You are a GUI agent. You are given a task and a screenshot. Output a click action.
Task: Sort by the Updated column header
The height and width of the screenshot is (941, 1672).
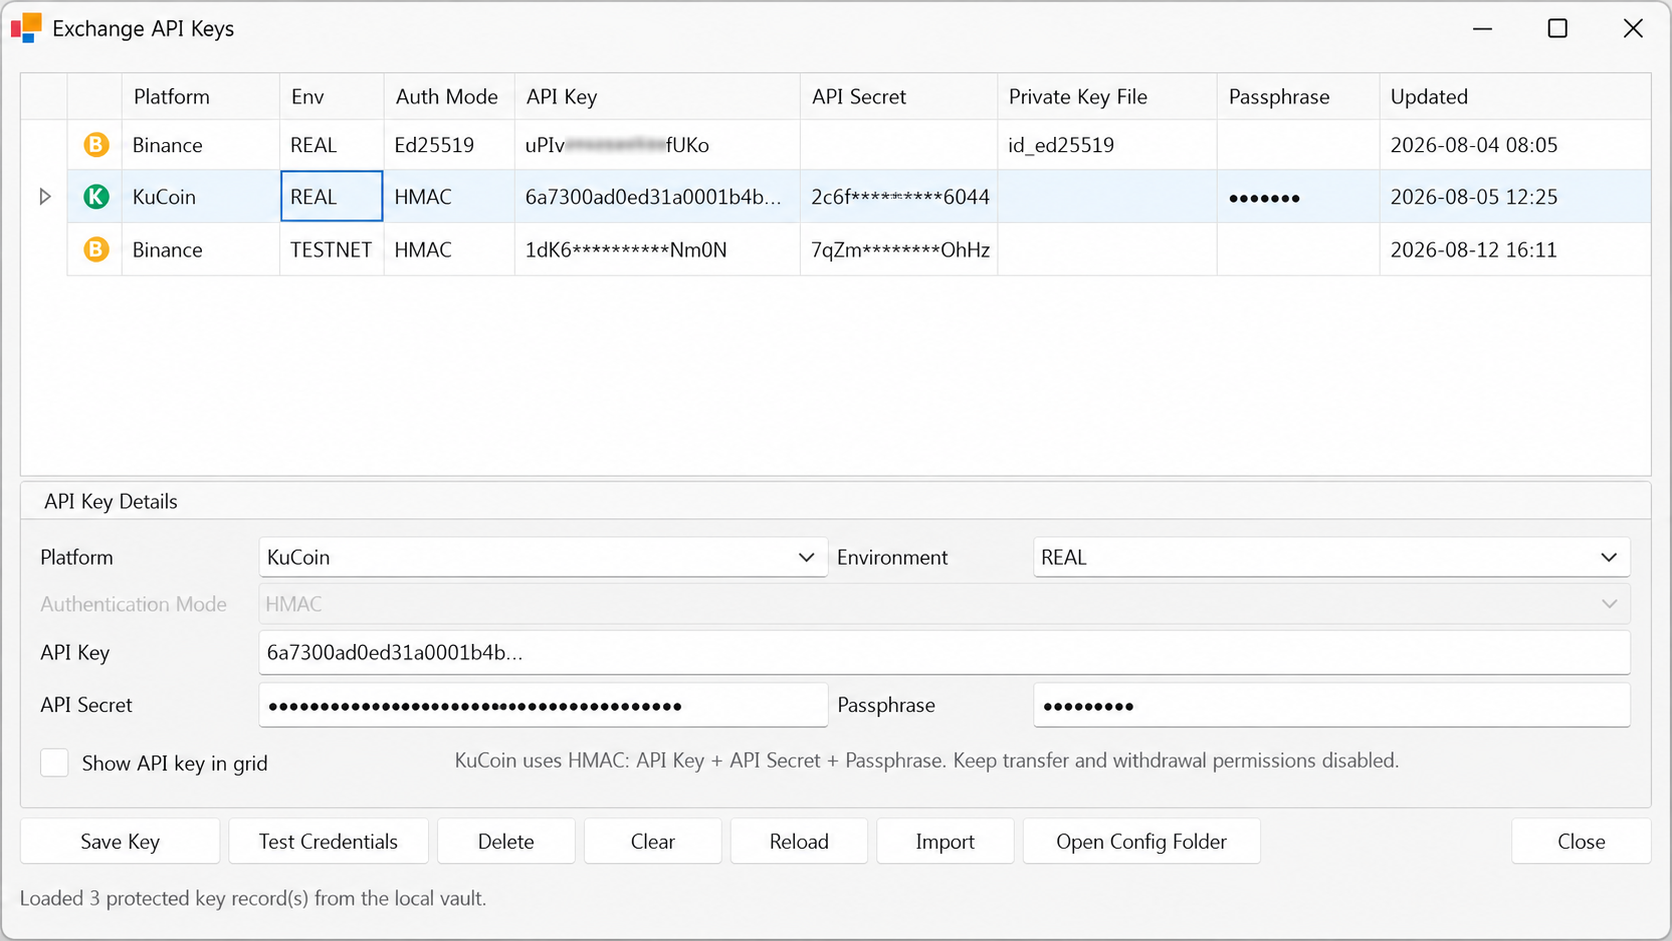[1515, 97]
